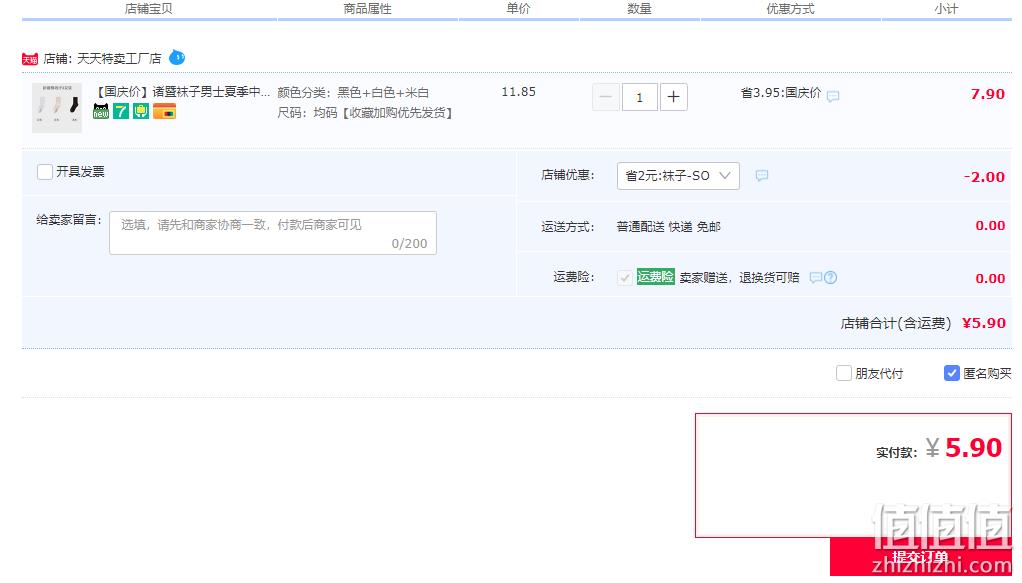Click the Tmall store logo icon

tap(30, 59)
